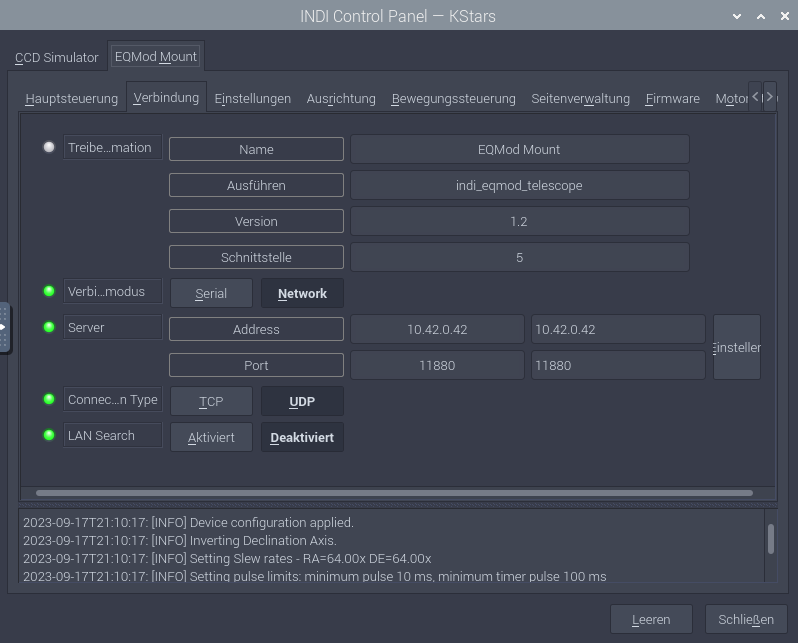Click the Device configuration applied log line
The width and height of the screenshot is (798, 643).
click(x=188, y=523)
